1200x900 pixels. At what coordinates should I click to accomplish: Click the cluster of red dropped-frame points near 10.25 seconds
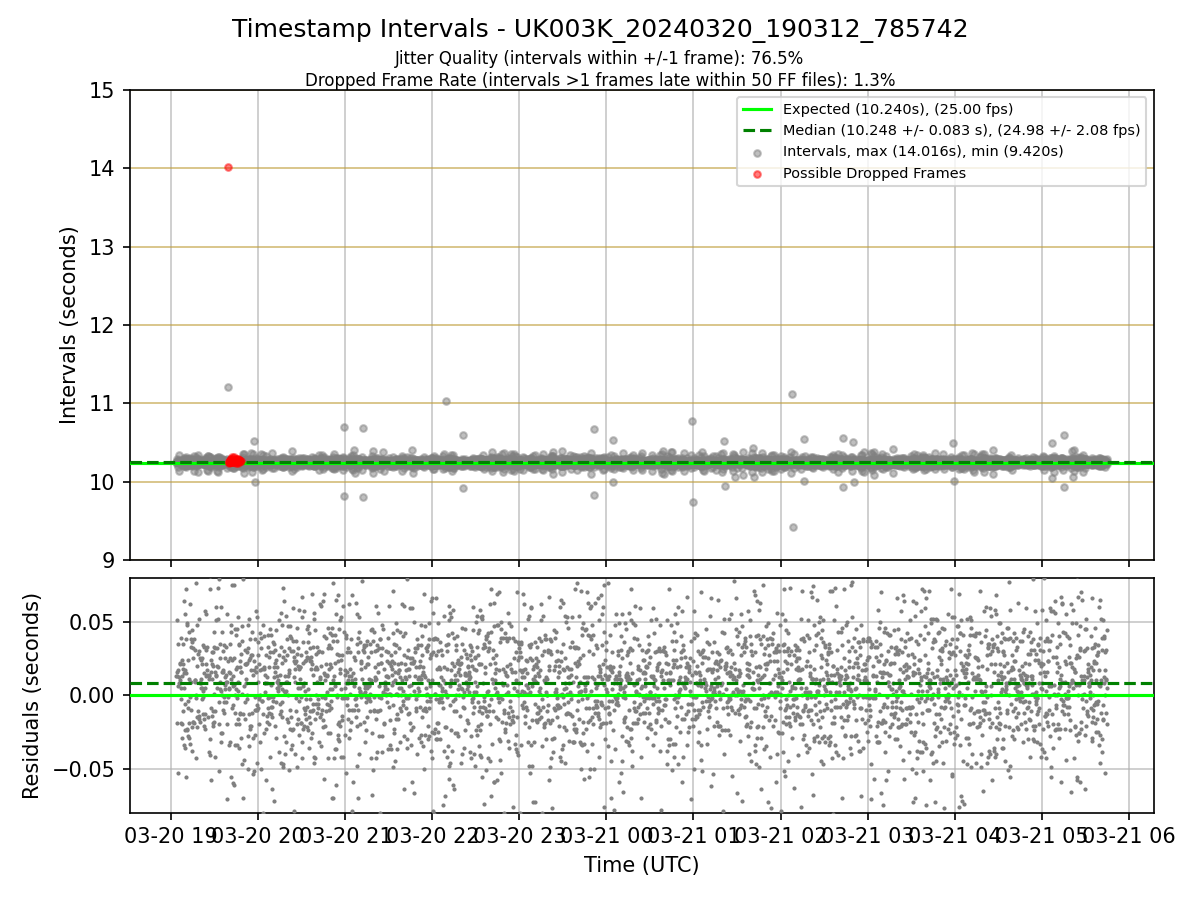234,461
